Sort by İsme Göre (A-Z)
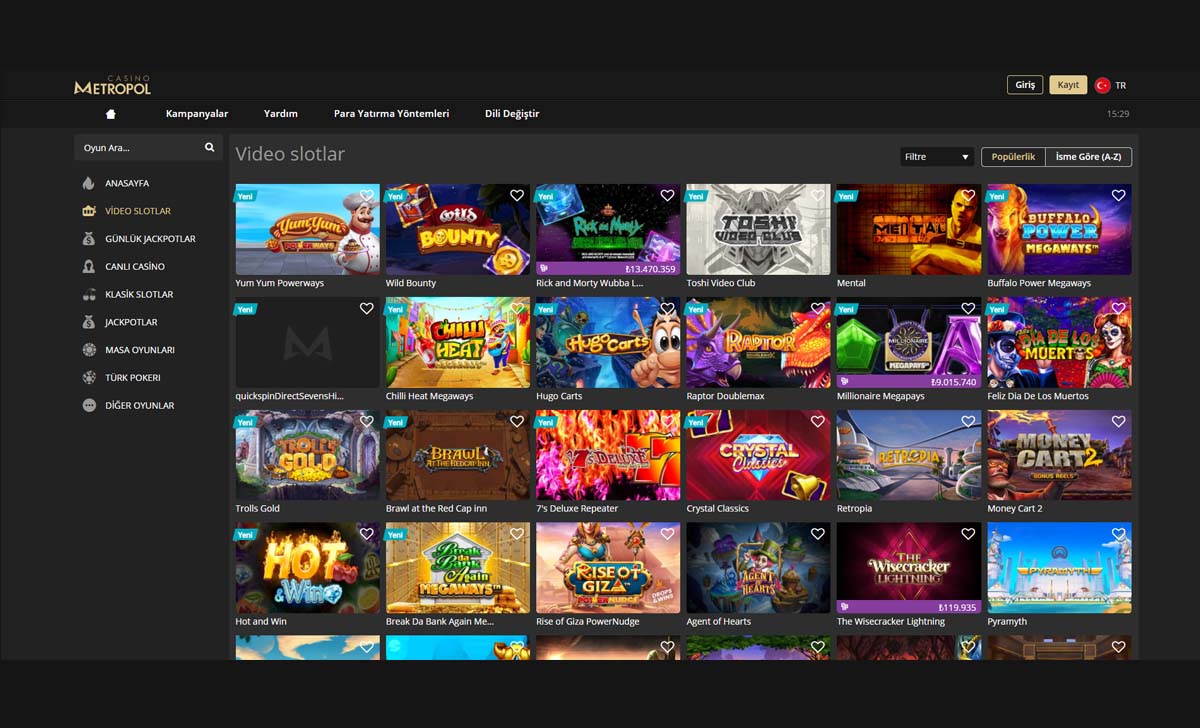Screen dimensions: 1200x728 [1089, 157]
